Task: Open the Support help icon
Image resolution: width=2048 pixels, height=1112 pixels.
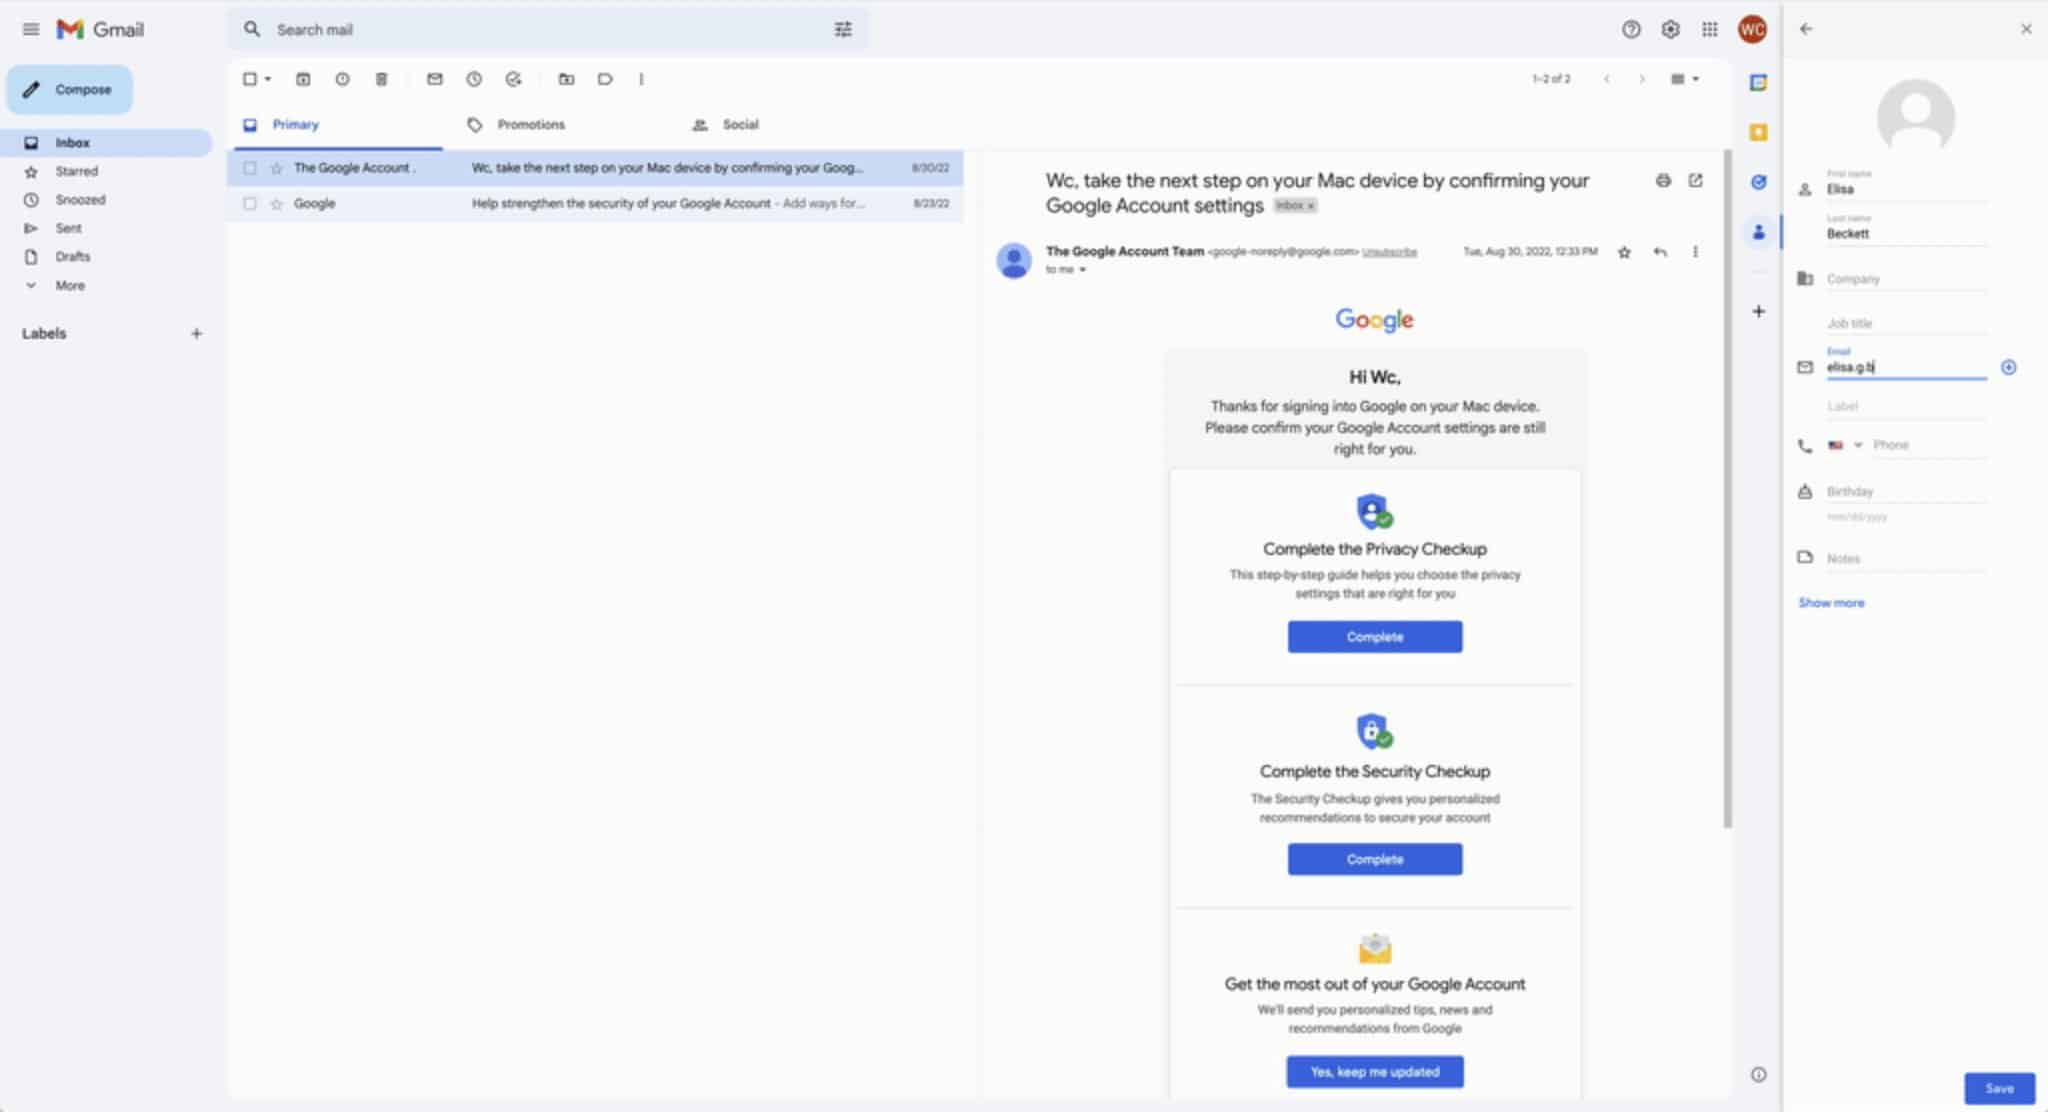Action: (1631, 29)
